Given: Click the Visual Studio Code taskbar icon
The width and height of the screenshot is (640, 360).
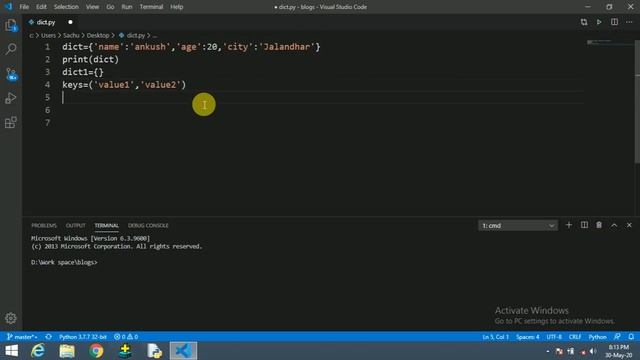Looking at the screenshot, I should pos(183,351).
